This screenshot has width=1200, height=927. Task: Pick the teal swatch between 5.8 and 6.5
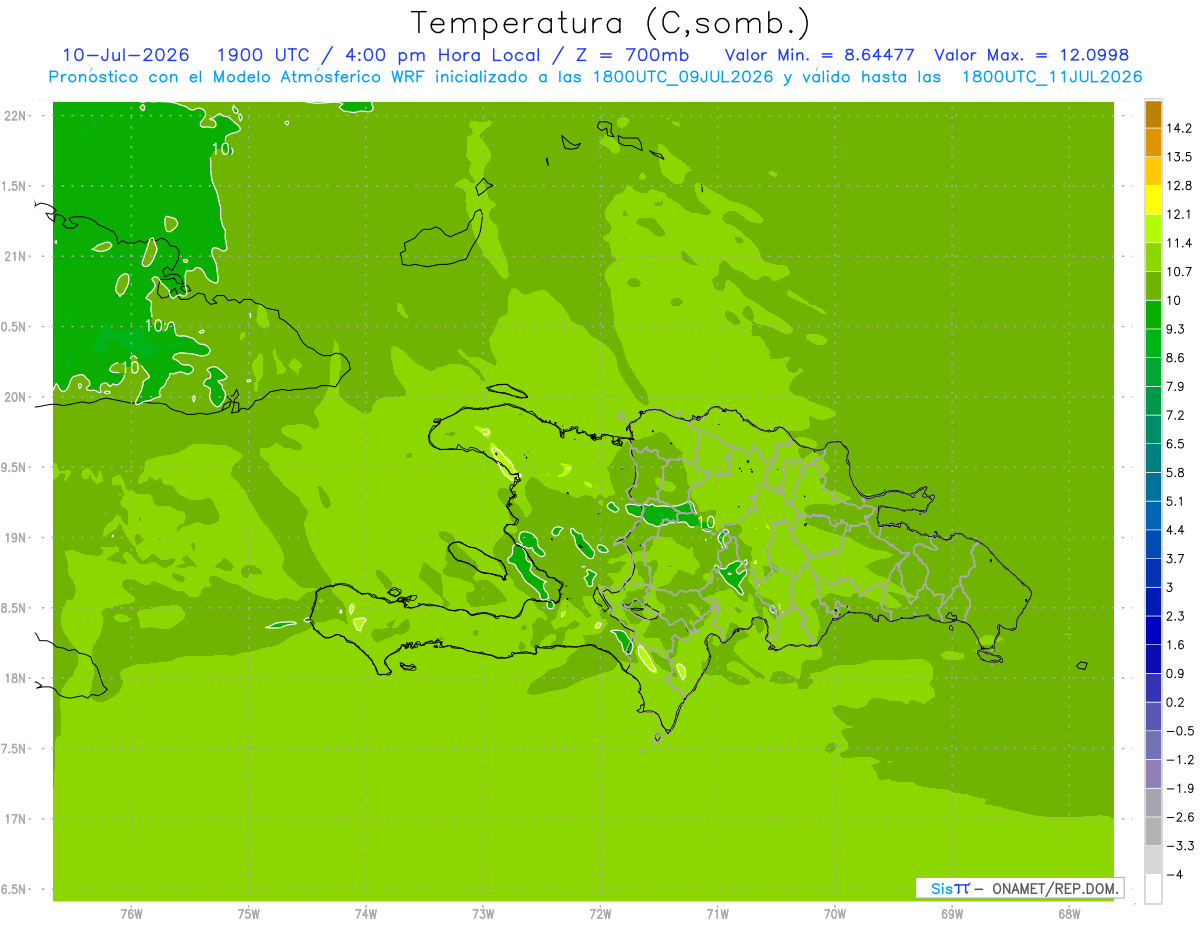[x=1153, y=458]
